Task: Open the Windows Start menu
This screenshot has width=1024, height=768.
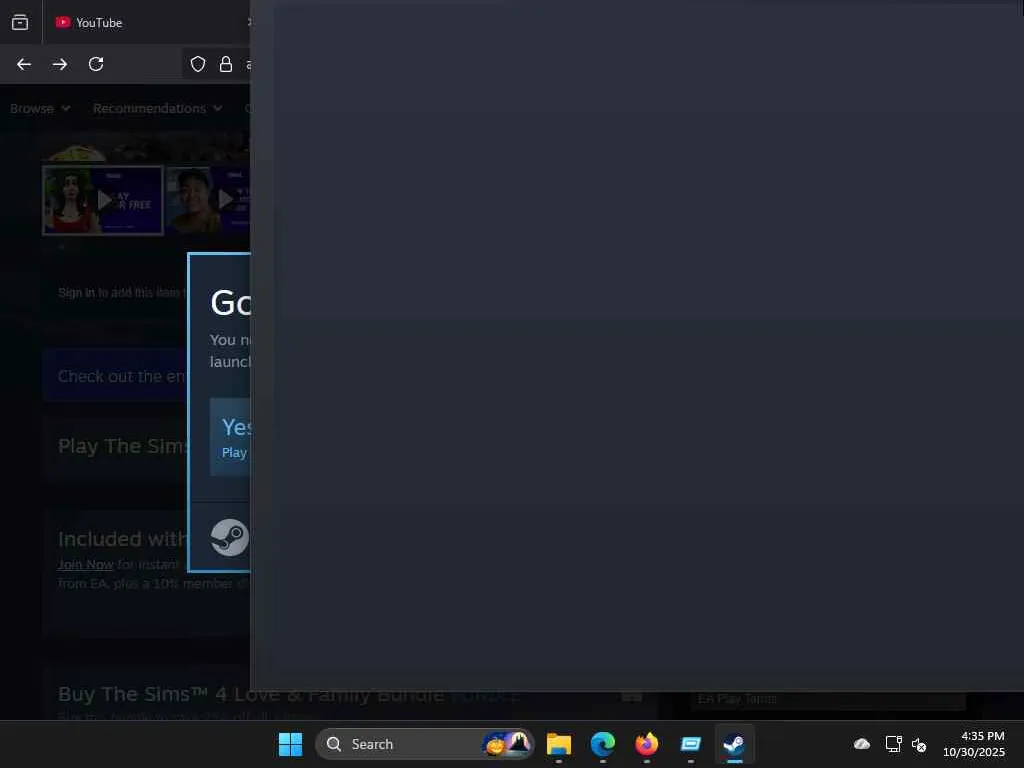Action: 291,744
